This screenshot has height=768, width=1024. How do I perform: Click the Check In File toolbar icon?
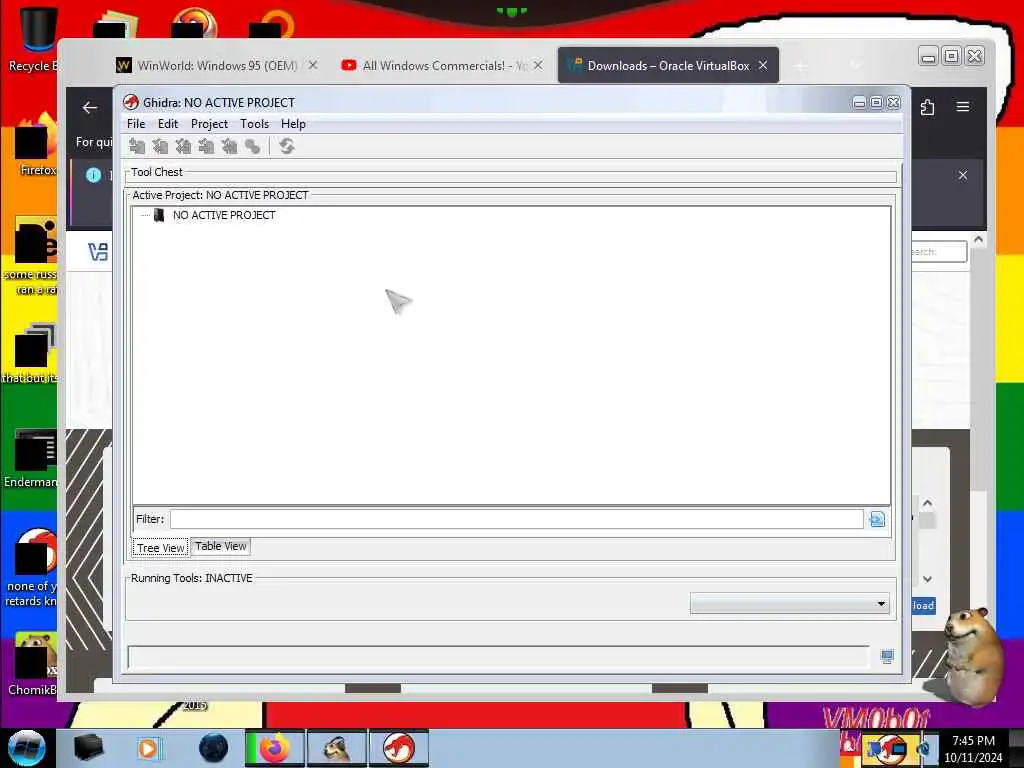coord(206,146)
